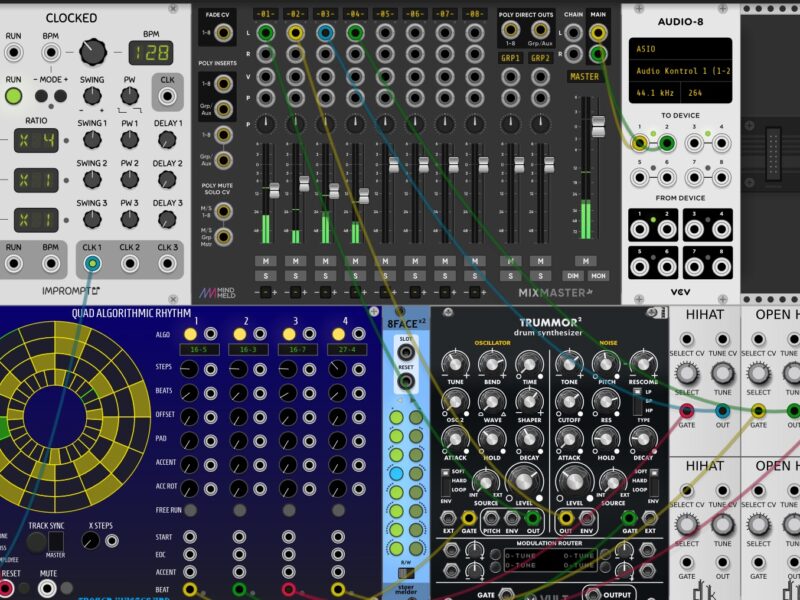Click the master CLK output jack
800x600 pixels.
[x=167, y=97]
